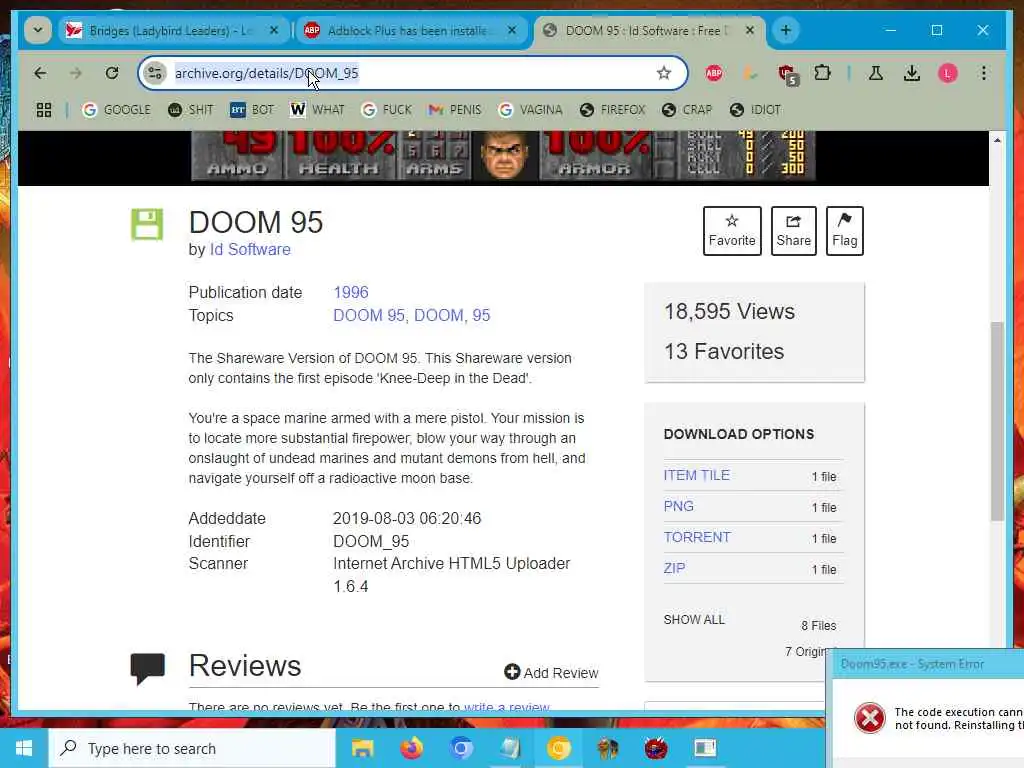
Task: Download the PNG file
Action: (679, 506)
